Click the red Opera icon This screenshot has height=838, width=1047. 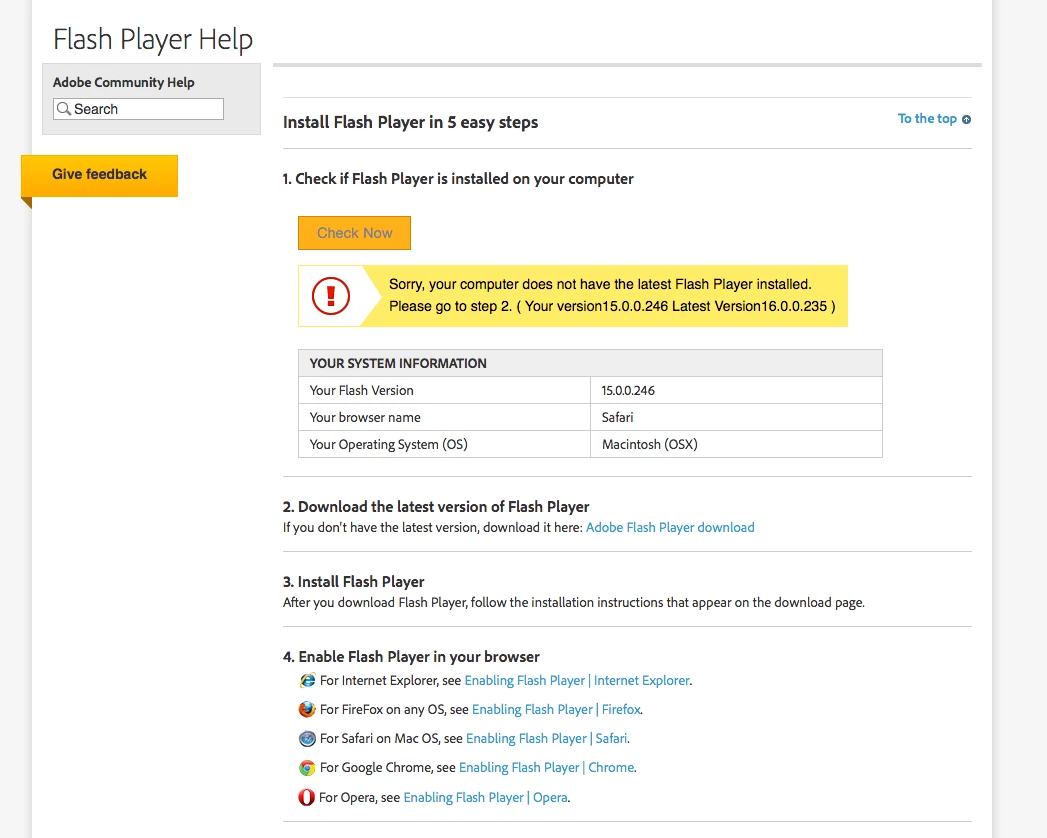(306, 797)
